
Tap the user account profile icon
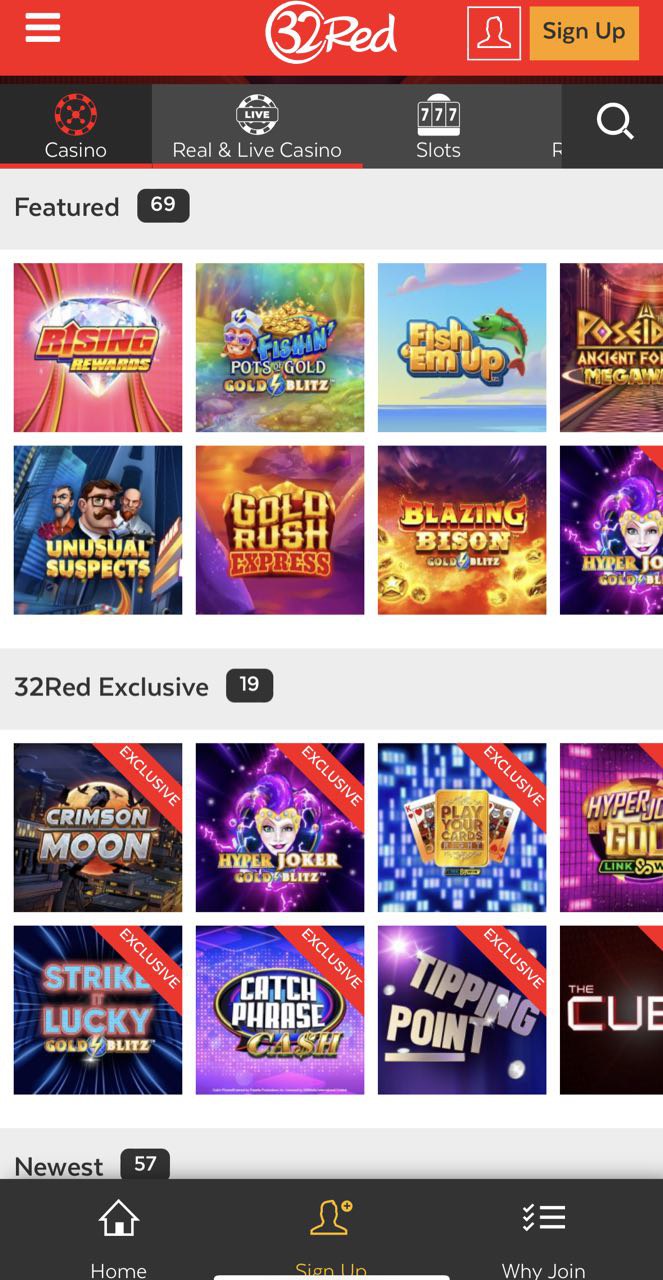coord(493,33)
